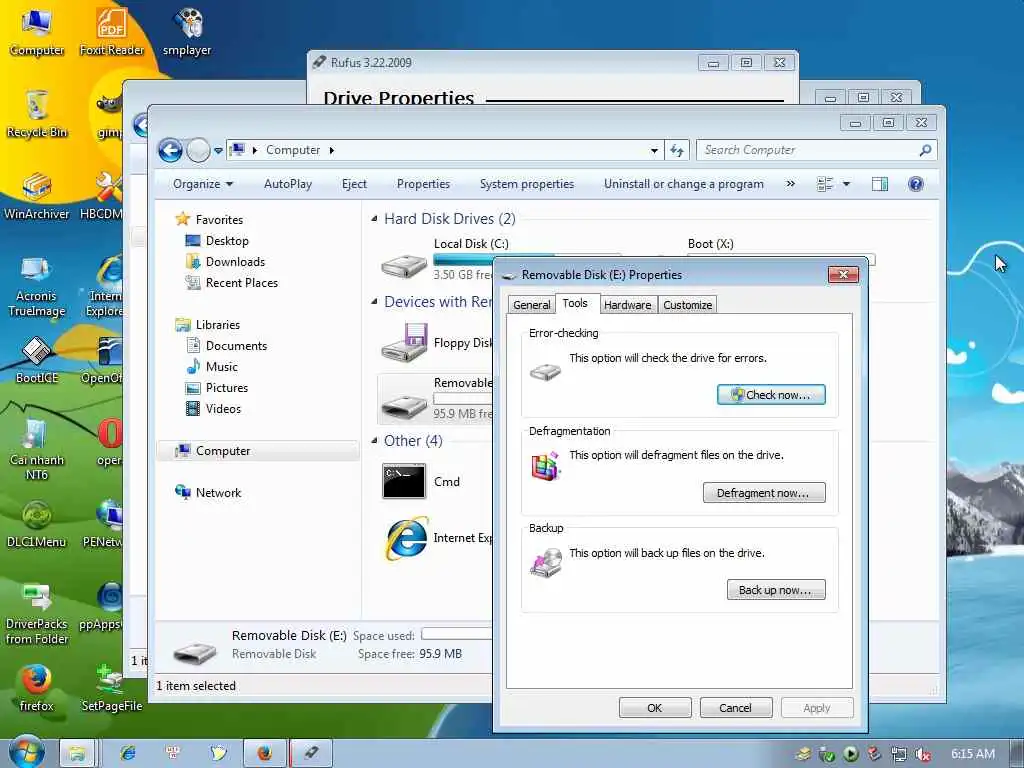Viewport: 1024px width, 768px height.
Task: Open the Foxit Reader desktop icon
Action: pyautogui.click(x=112, y=29)
